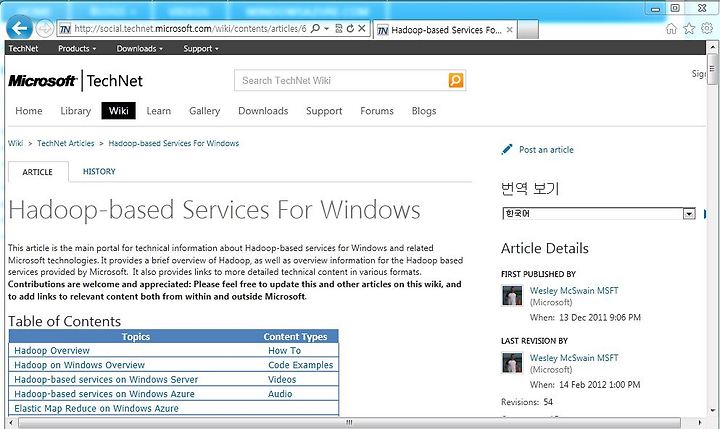Image resolution: width=720 pixels, height=429 pixels.
Task: Click the Revisions count text
Action: (x=527, y=402)
